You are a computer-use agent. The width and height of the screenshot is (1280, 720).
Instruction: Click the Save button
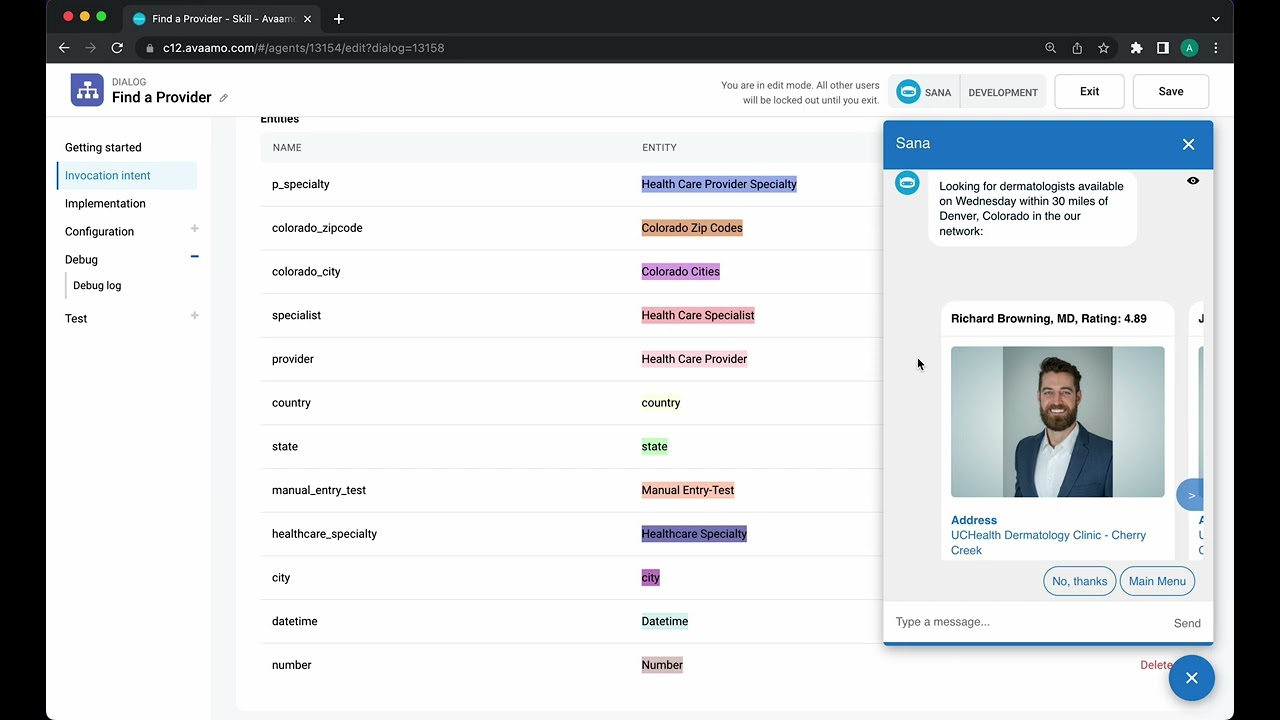point(1171,92)
